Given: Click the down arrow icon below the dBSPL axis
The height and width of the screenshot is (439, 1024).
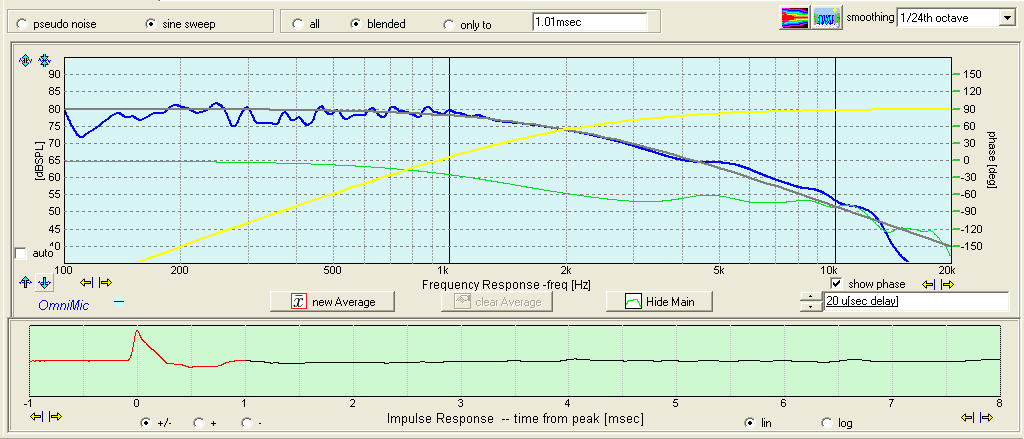Looking at the screenshot, I should [x=43, y=283].
